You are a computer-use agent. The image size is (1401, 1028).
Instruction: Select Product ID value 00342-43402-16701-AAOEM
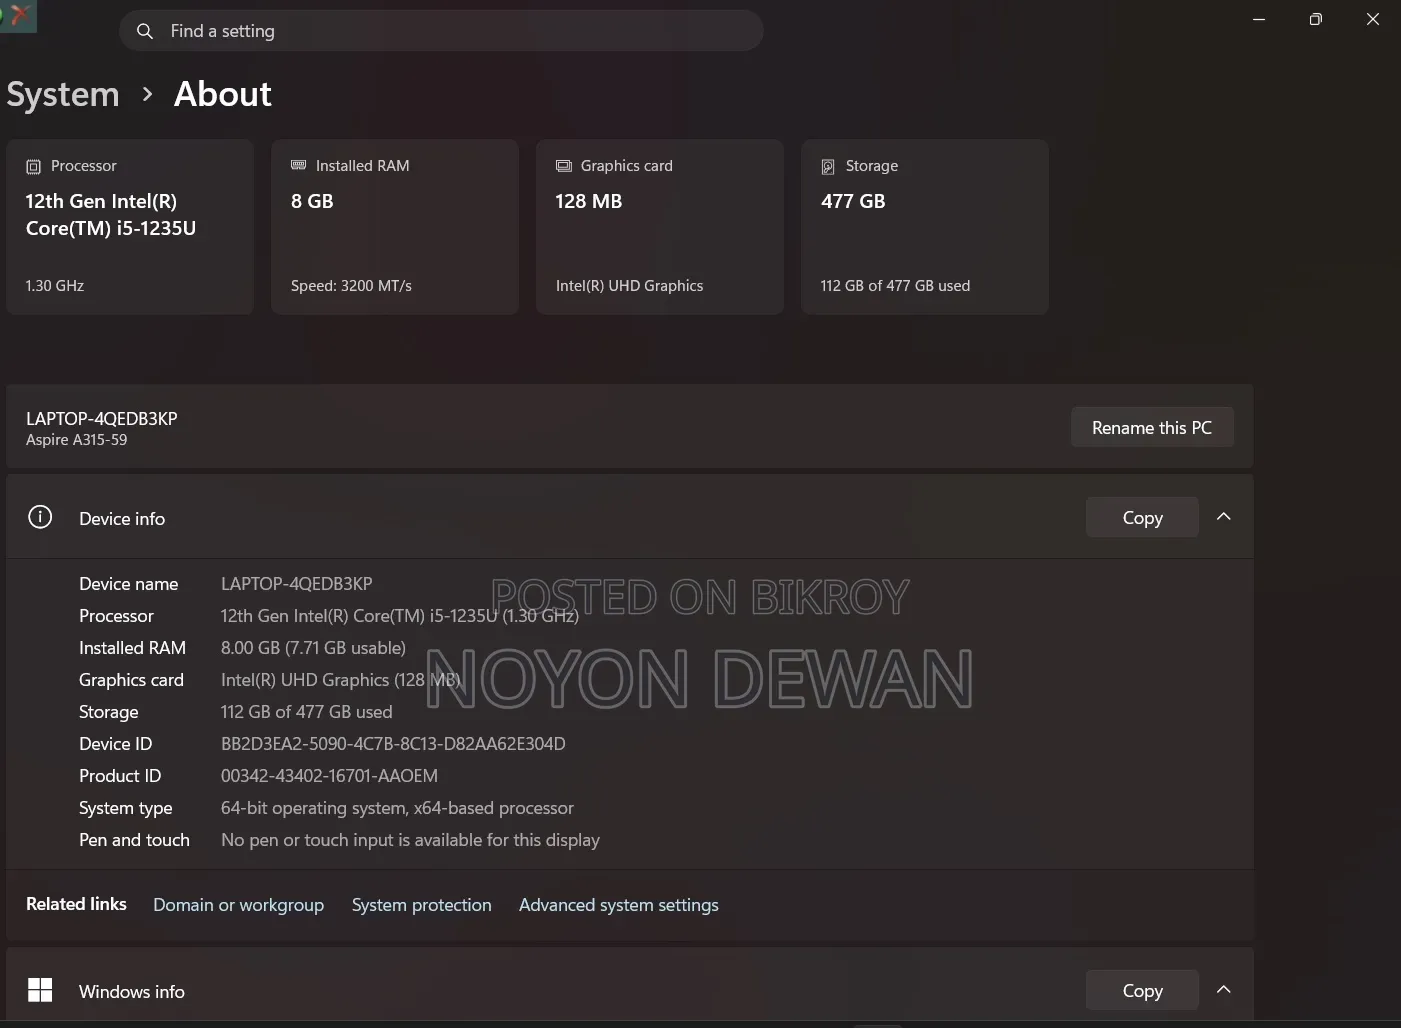click(329, 776)
